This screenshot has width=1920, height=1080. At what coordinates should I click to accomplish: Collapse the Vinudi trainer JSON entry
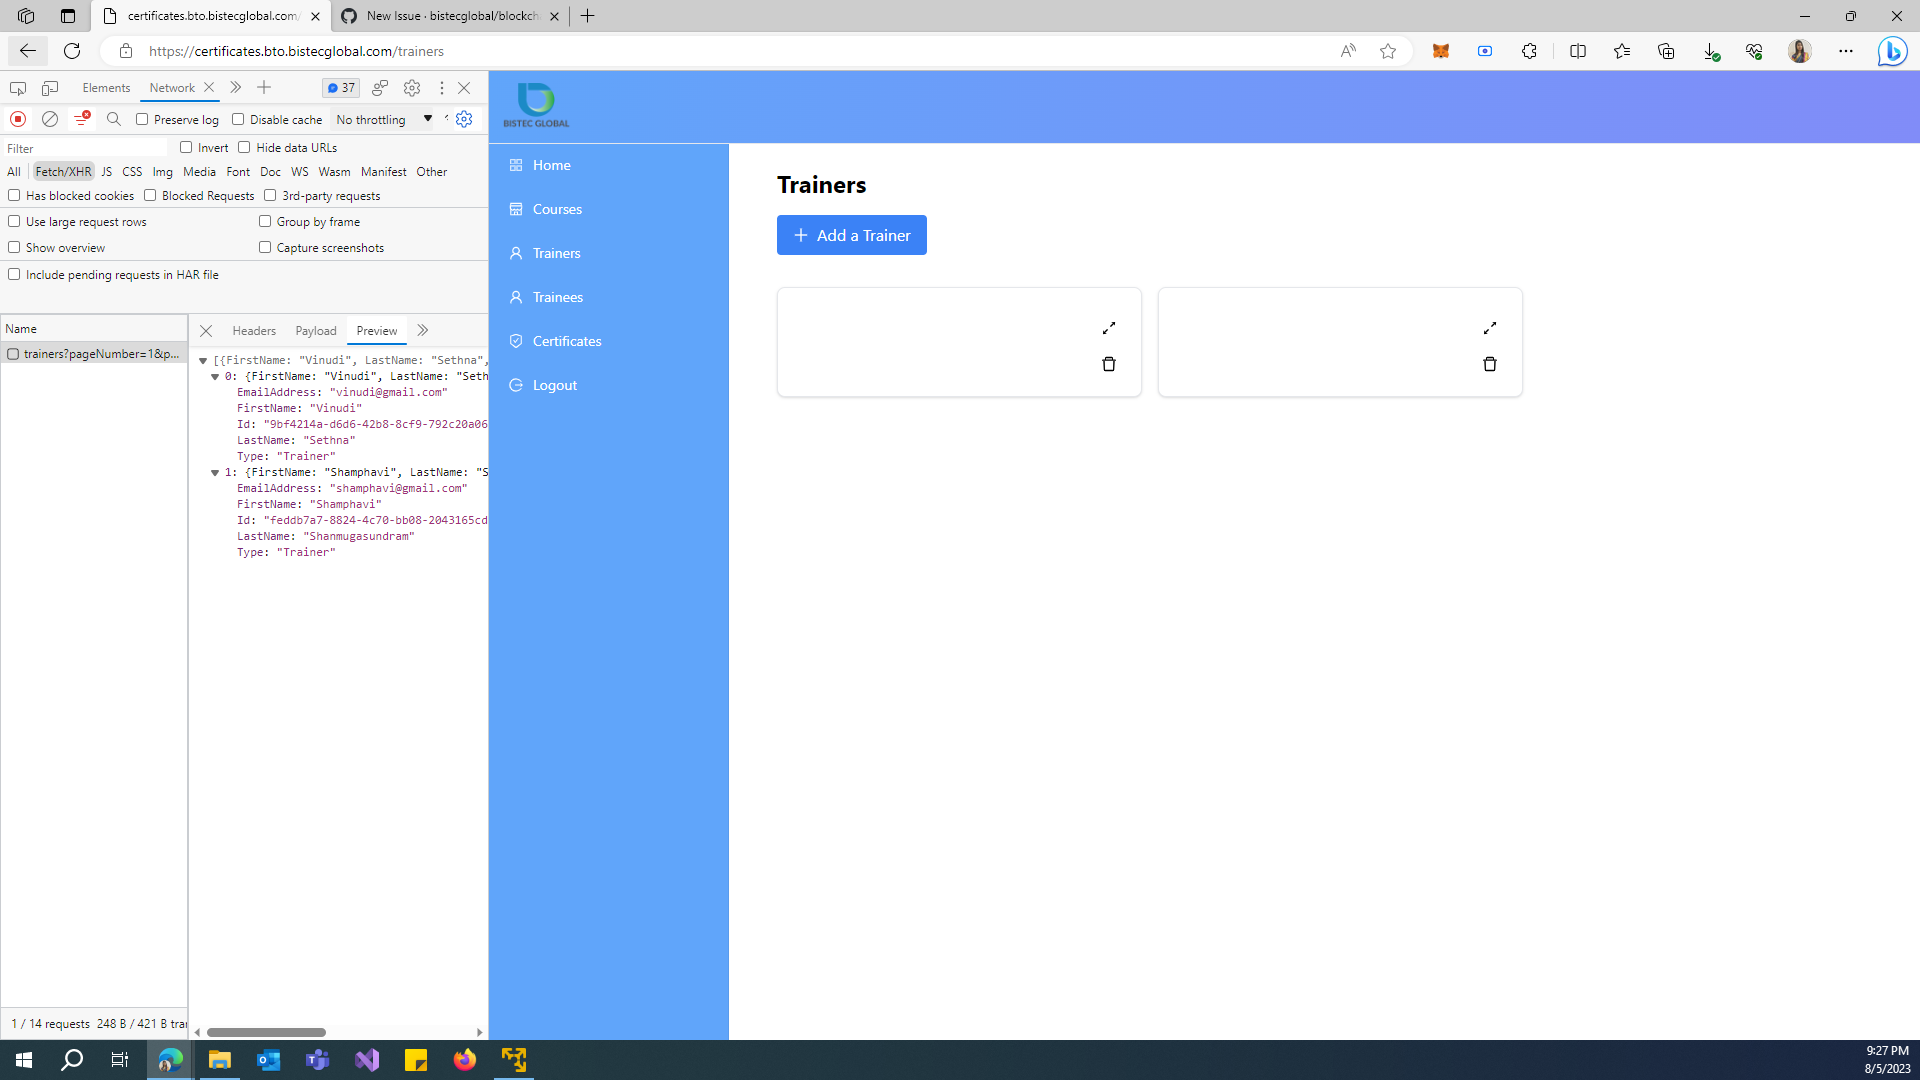tap(216, 377)
